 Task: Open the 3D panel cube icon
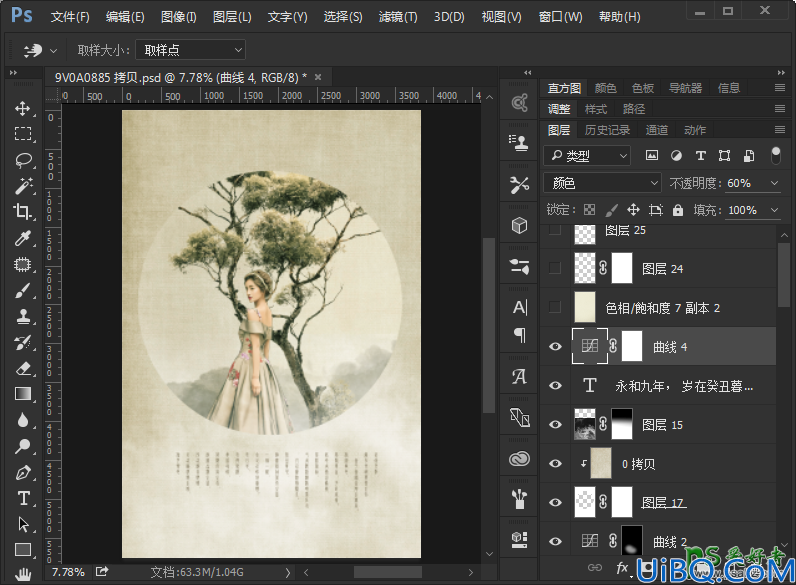(x=519, y=225)
